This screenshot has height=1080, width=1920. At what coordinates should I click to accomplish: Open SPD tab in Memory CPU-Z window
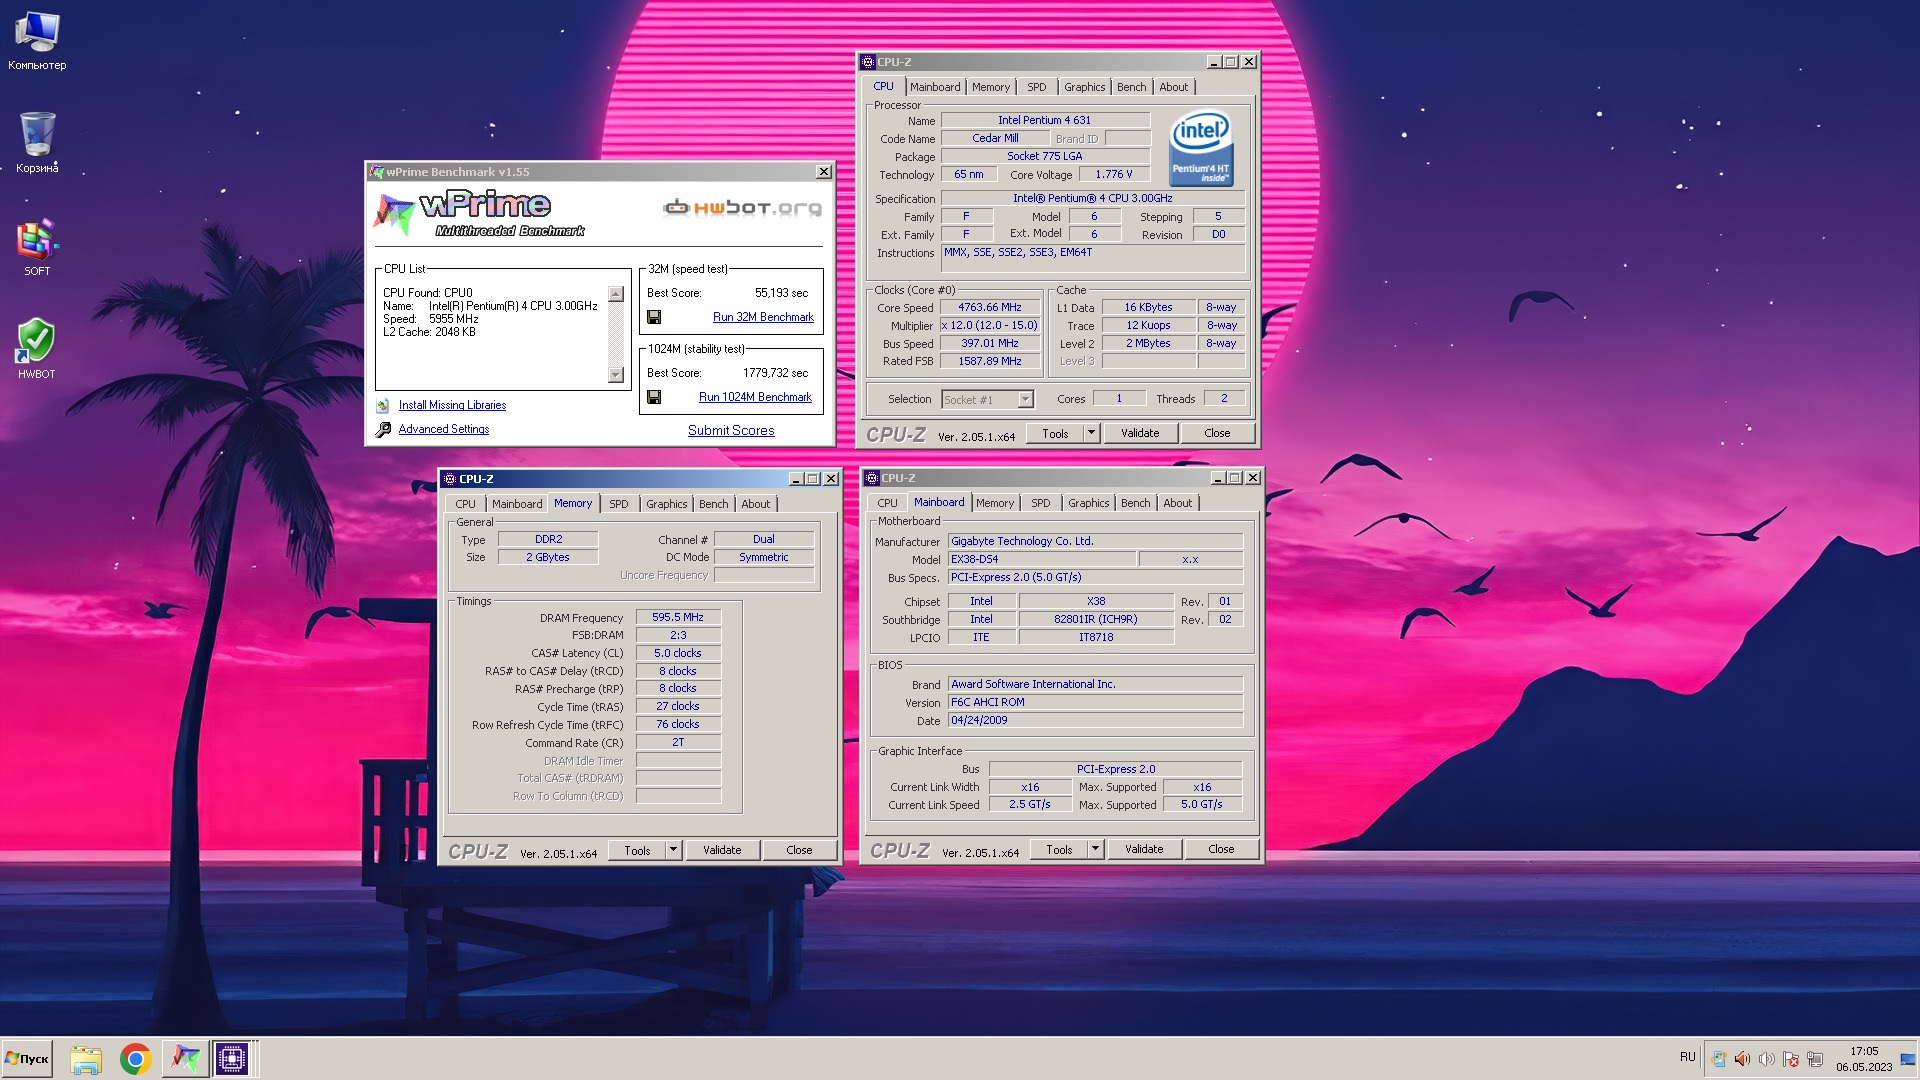[619, 504]
